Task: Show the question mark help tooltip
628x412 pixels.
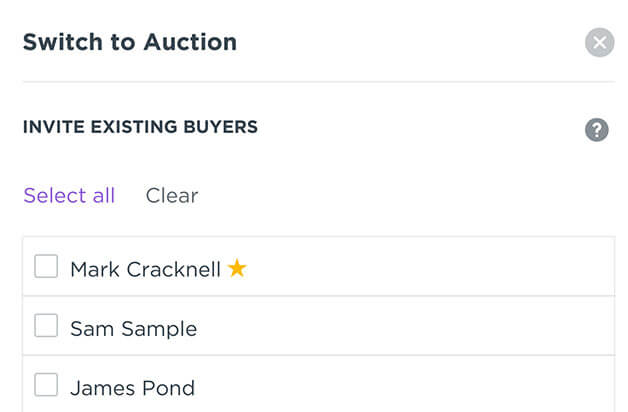Action: click(596, 130)
